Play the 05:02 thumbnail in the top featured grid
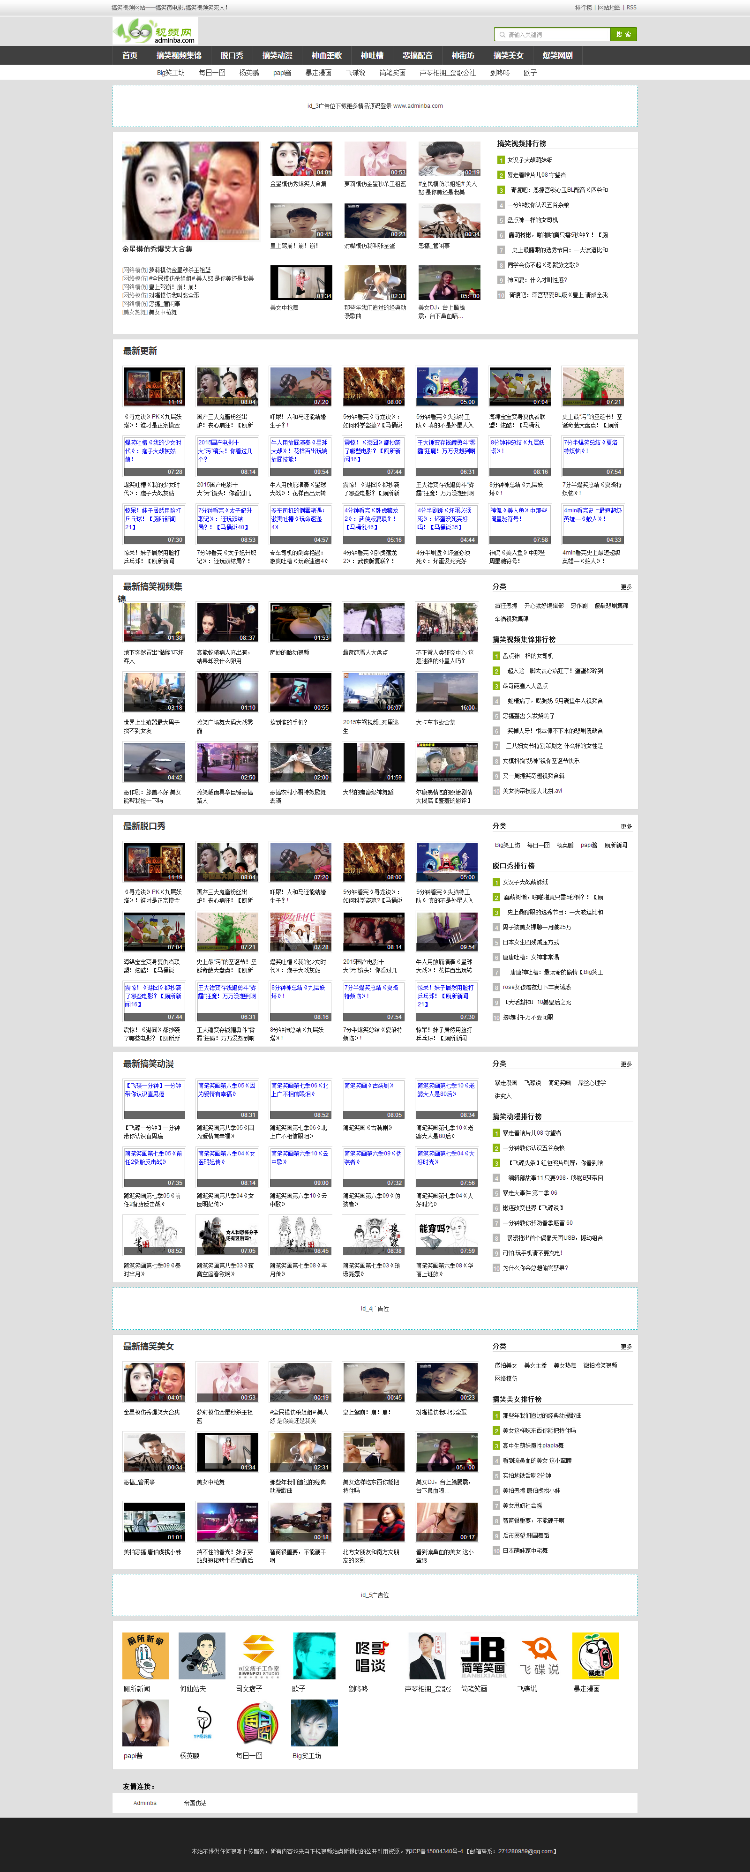Screen dimensions: 750x1872 [x=449, y=283]
